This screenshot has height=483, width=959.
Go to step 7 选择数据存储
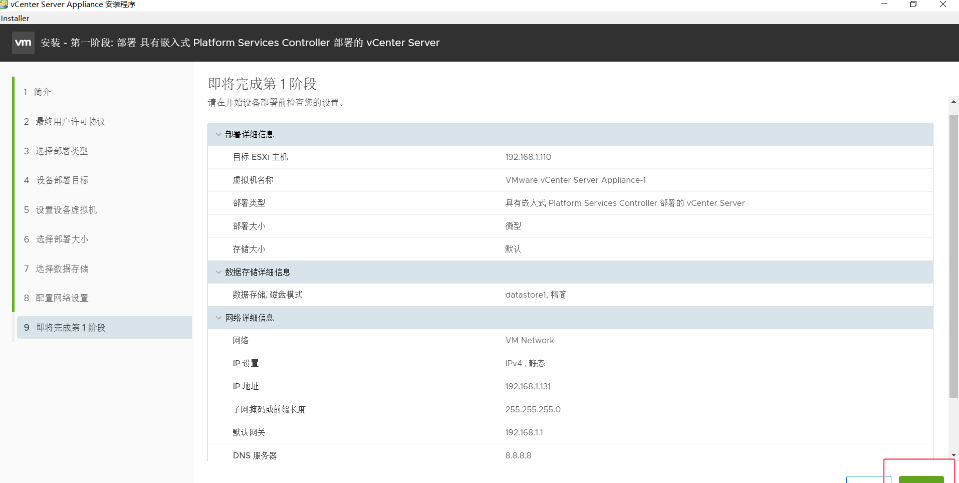pyautogui.click(x=56, y=268)
